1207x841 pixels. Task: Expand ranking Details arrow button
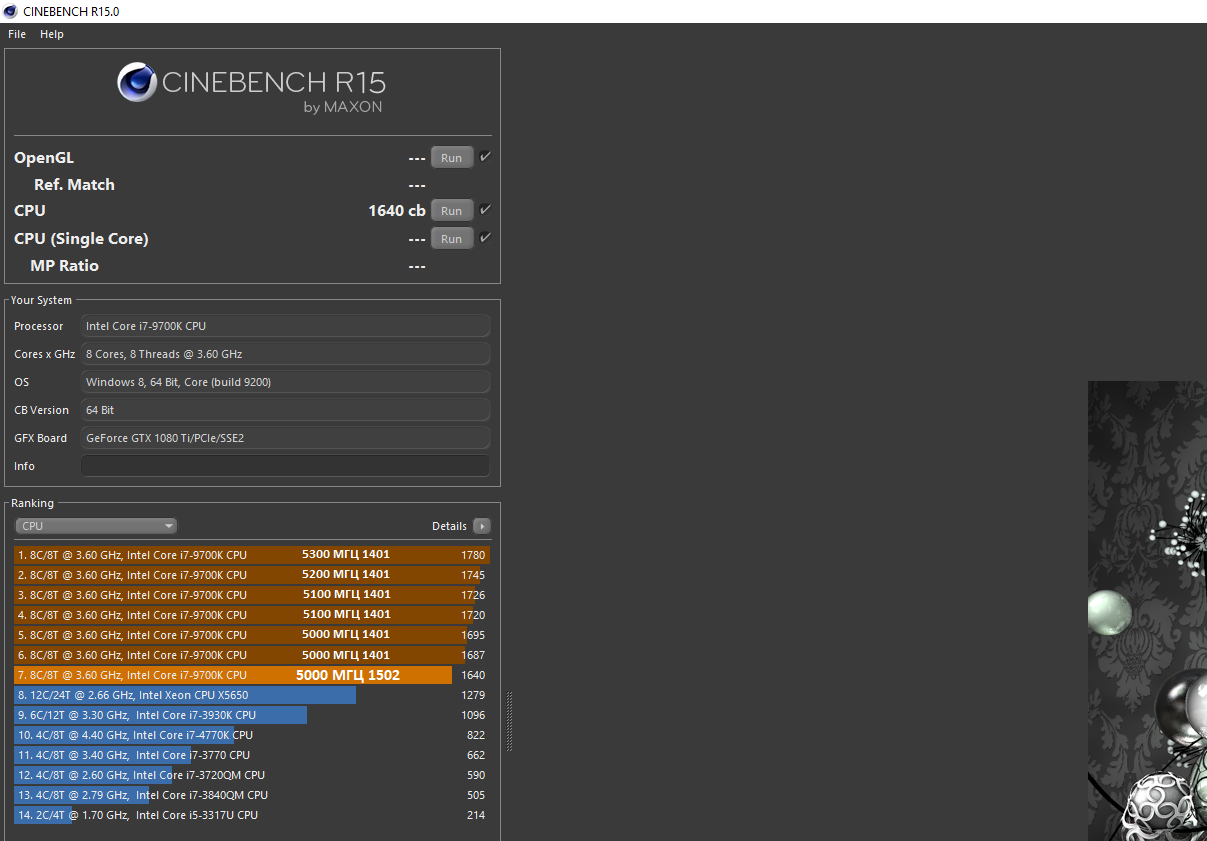pos(482,526)
